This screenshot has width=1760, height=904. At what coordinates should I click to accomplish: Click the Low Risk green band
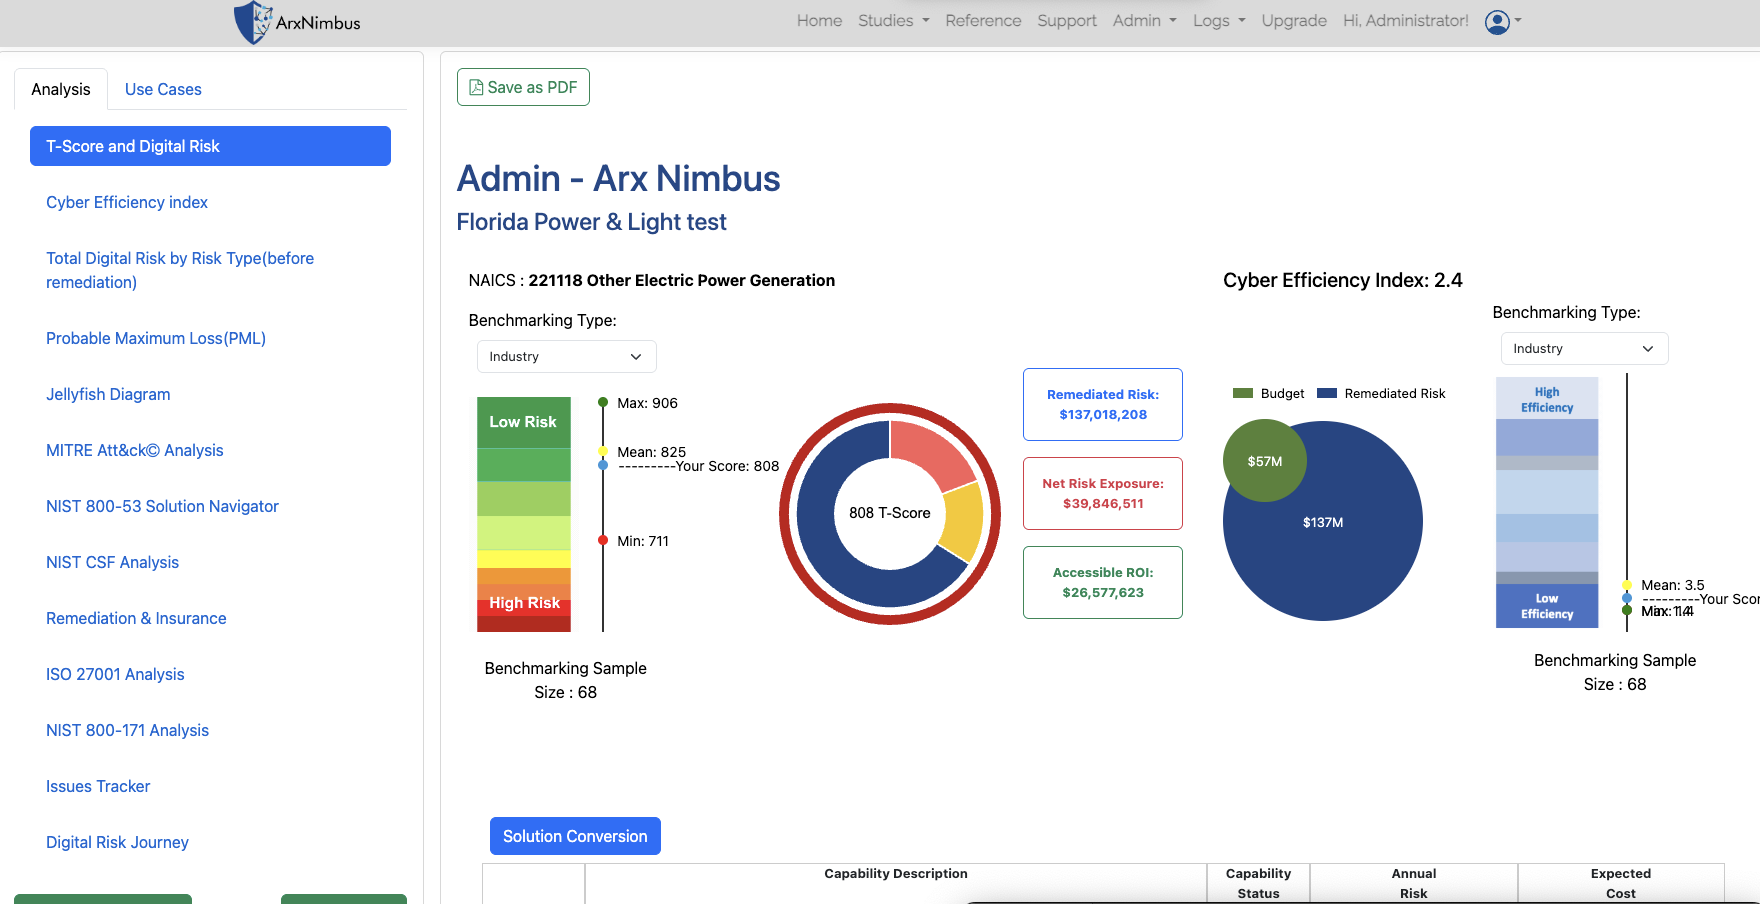pyautogui.click(x=524, y=422)
